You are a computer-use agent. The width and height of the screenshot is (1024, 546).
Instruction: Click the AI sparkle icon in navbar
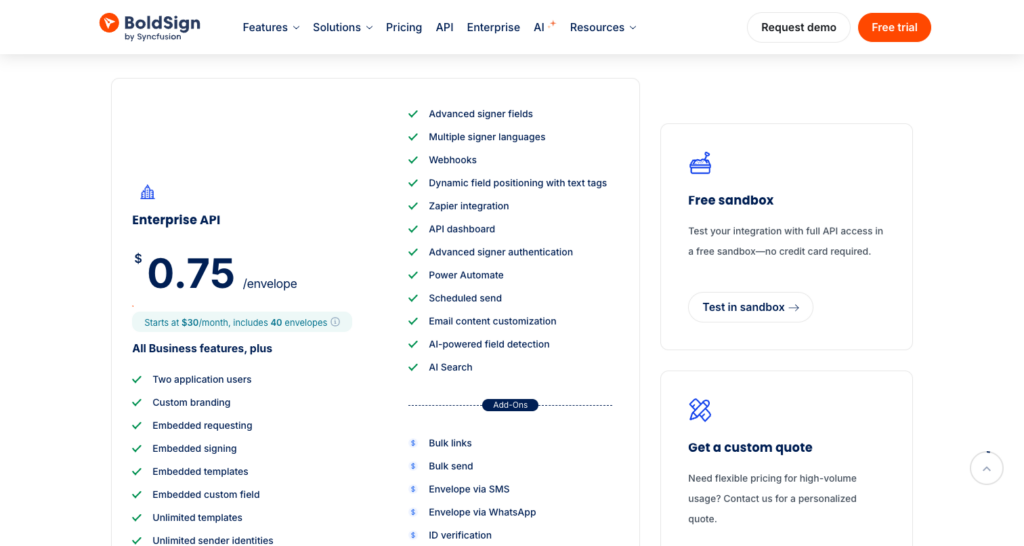[x=552, y=24]
